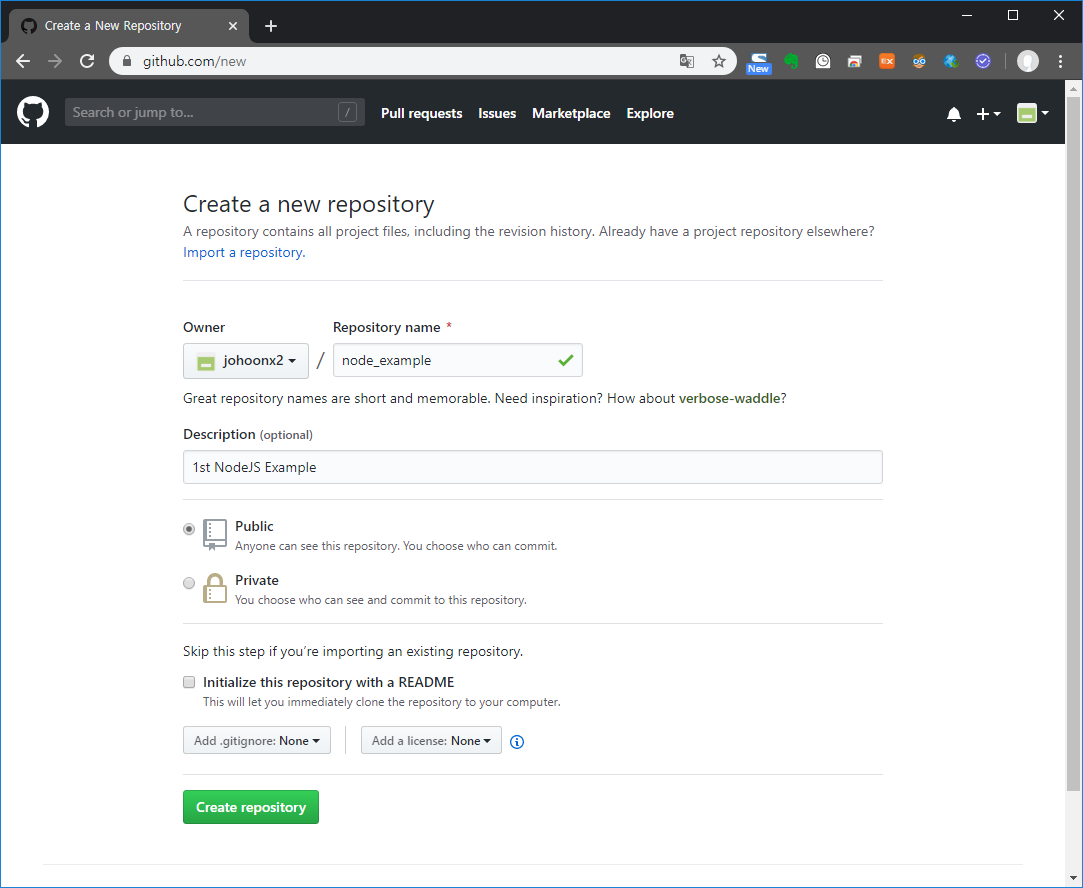Click the address bar URL
The image size is (1083, 888).
coord(194,61)
